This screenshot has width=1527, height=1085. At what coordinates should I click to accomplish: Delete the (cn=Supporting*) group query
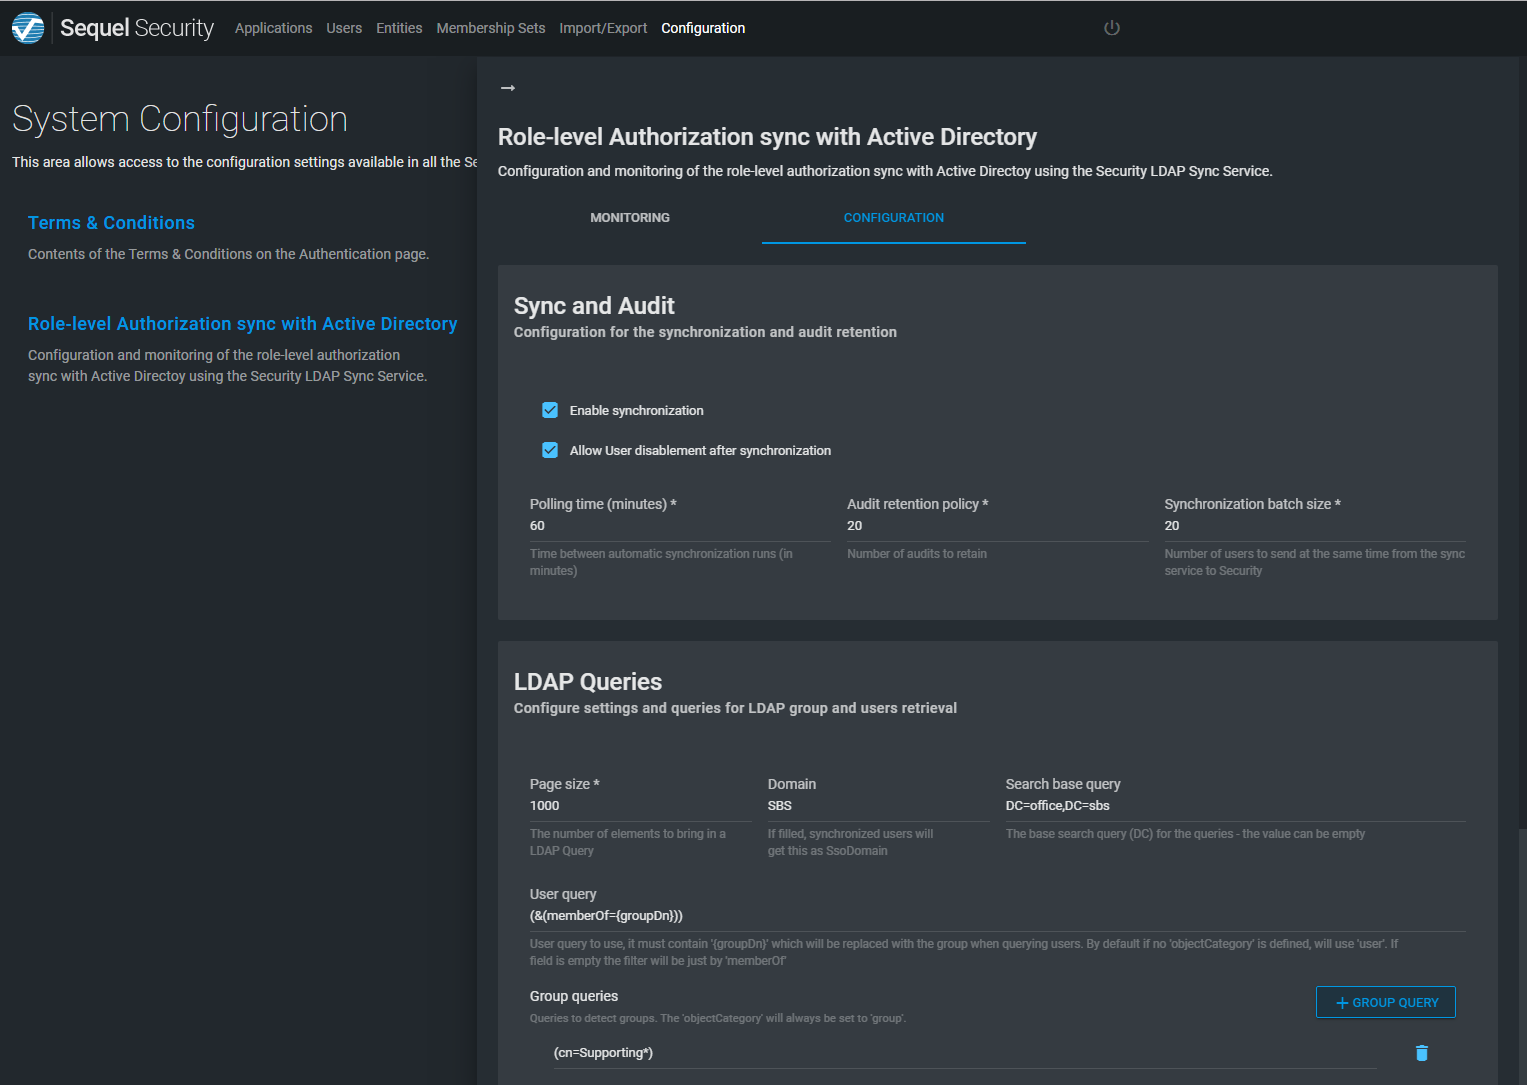[1421, 1053]
